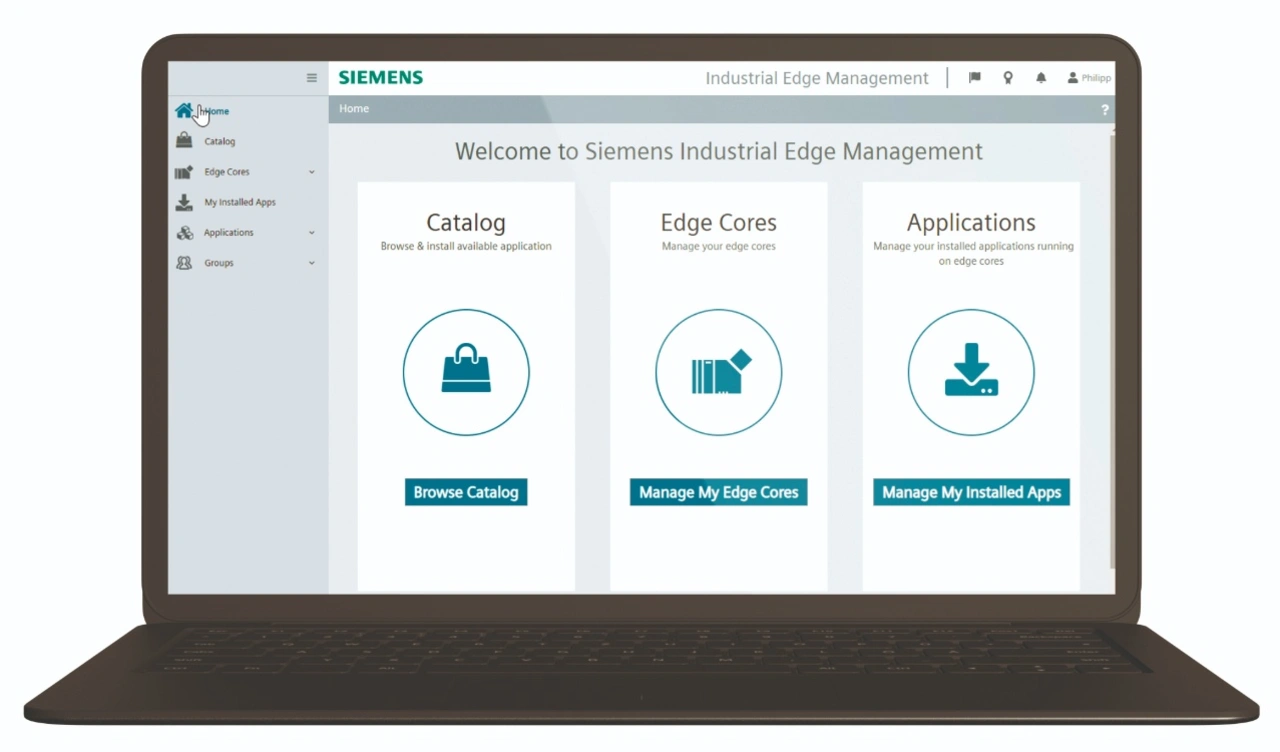This screenshot has height=752, width=1280.
Task: Open notifications bell icon
Action: [1041, 78]
